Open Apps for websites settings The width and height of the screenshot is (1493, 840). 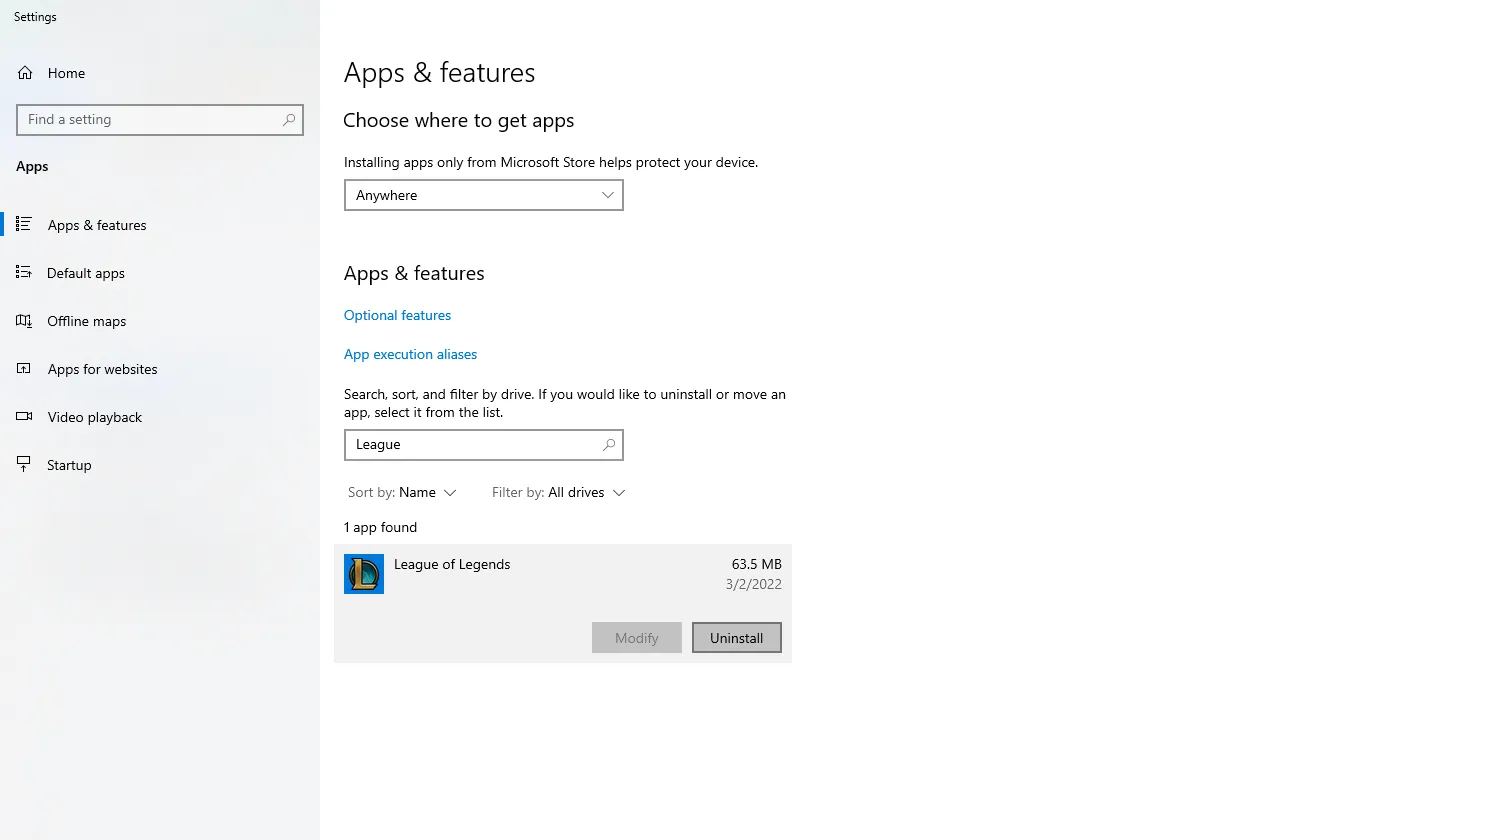pyautogui.click(x=103, y=369)
